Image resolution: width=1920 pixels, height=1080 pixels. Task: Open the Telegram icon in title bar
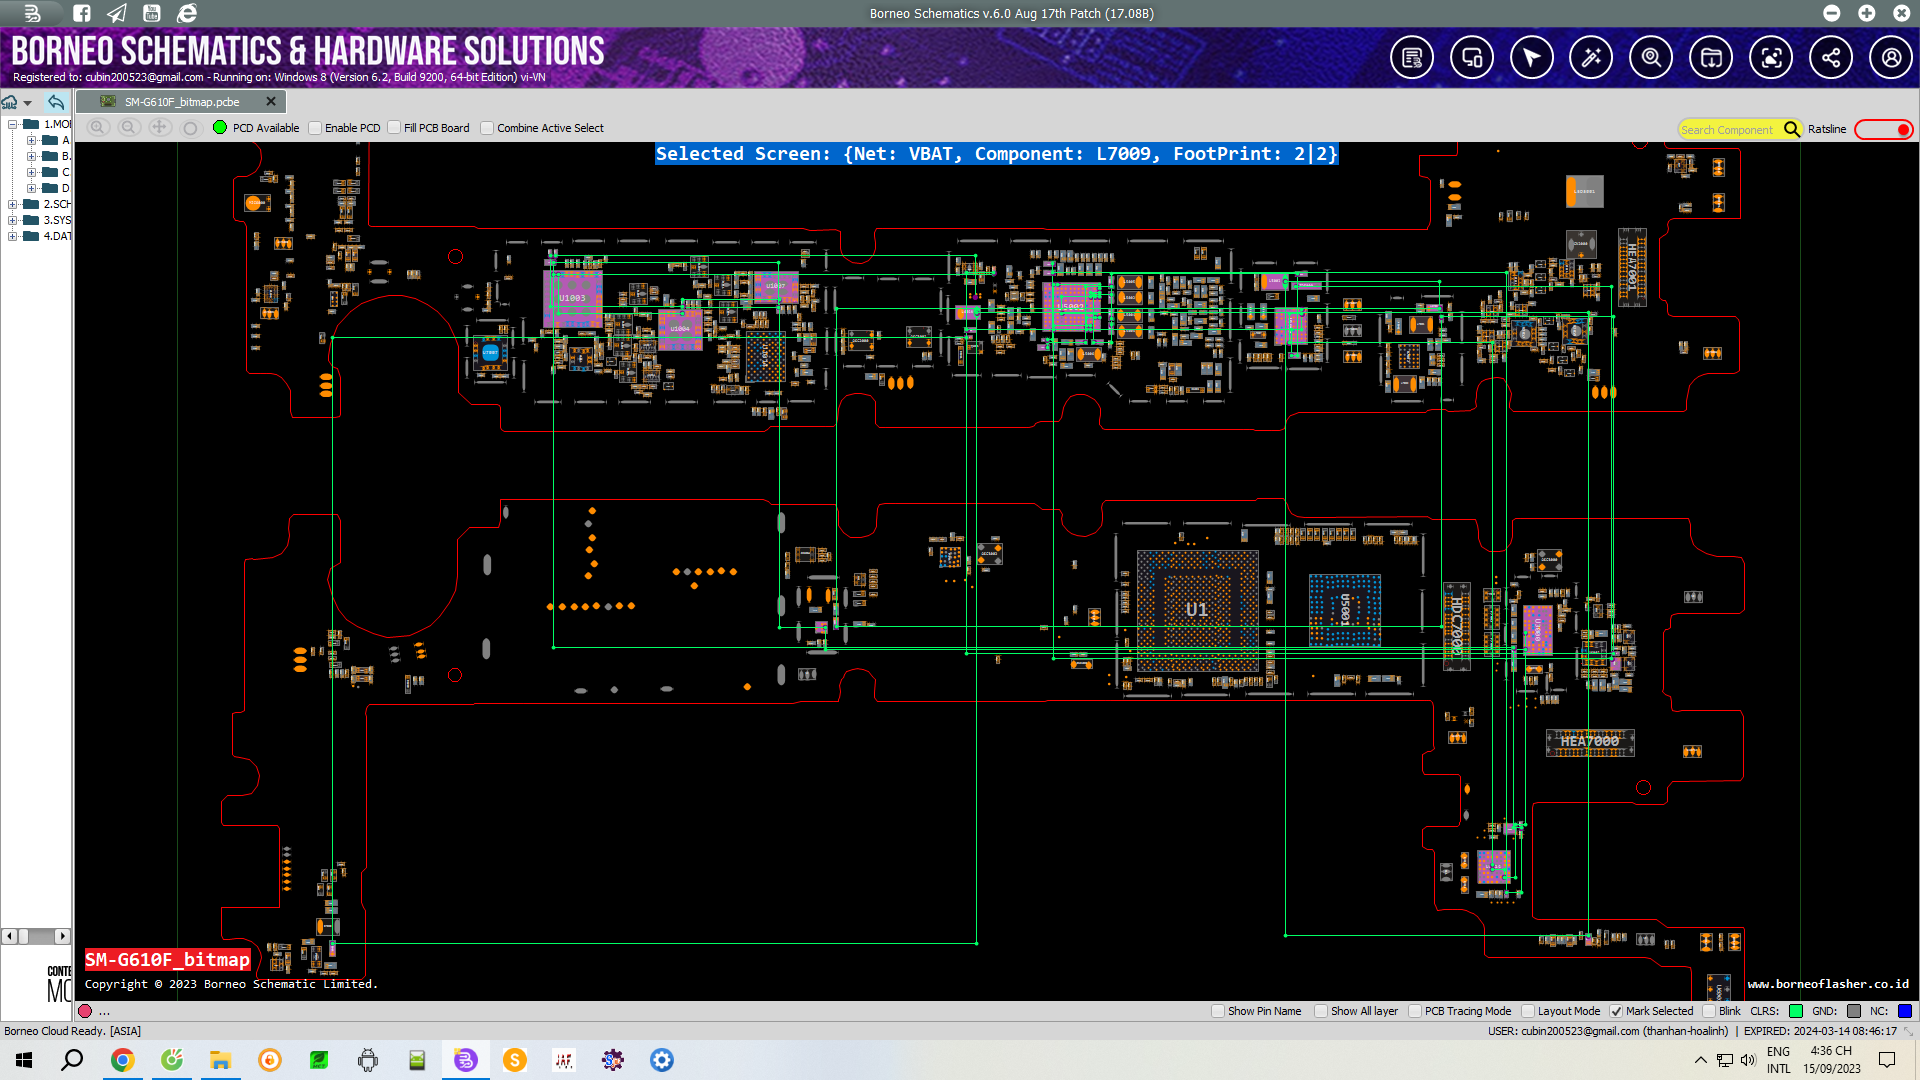point(117,13)
